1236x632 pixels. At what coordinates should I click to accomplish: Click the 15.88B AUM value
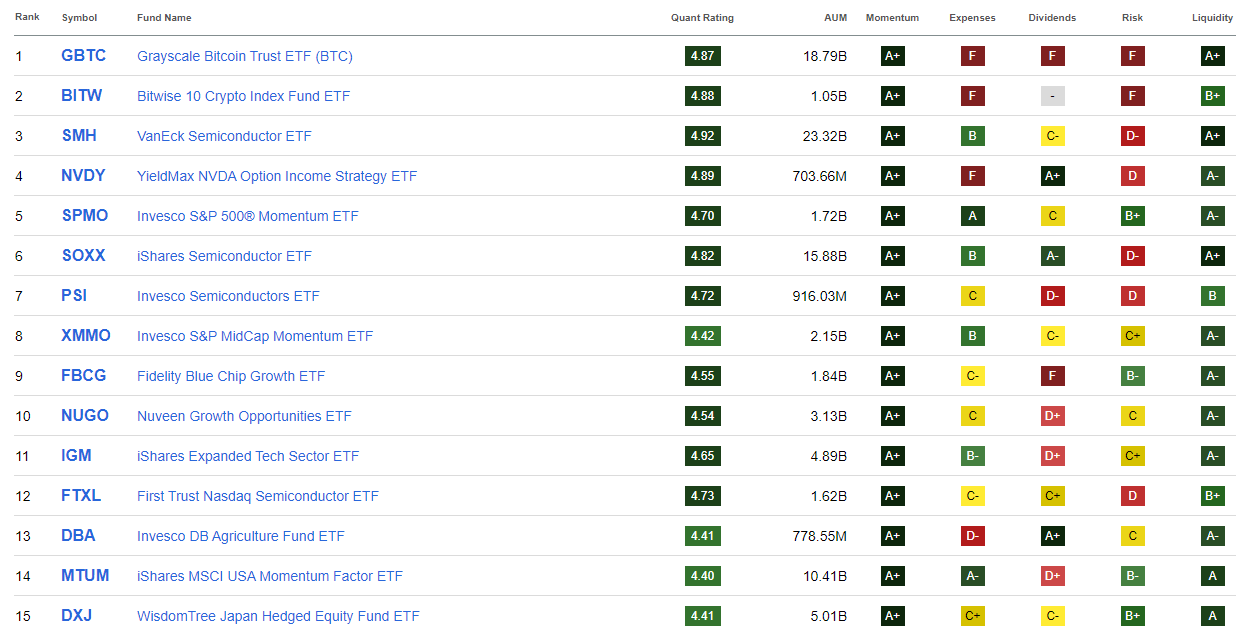point(825,256)
